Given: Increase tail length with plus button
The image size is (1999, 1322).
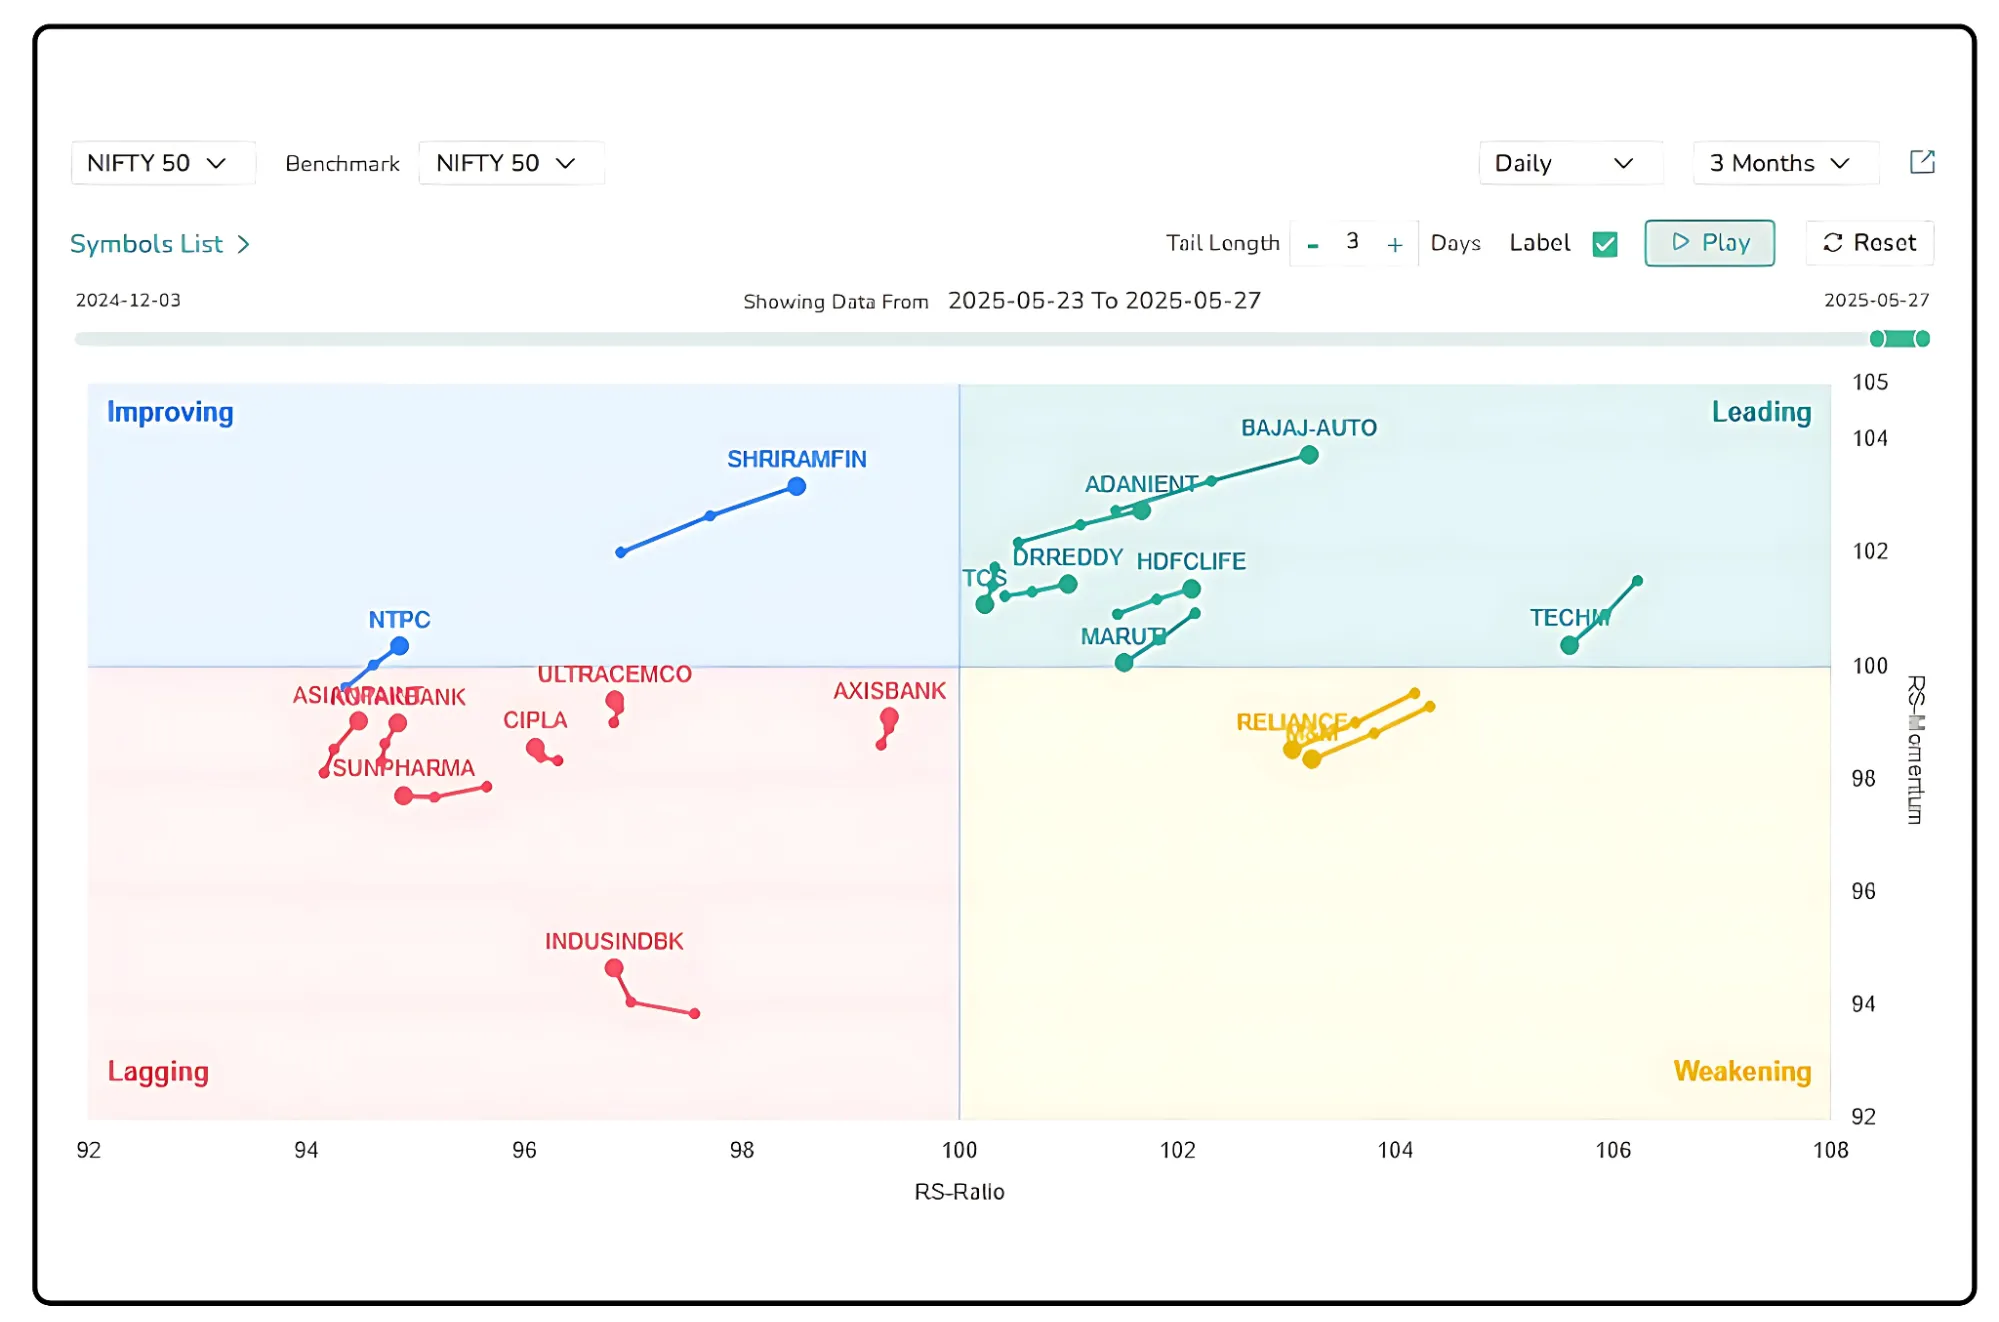Looking at the screenshot, I should 1394,245.
